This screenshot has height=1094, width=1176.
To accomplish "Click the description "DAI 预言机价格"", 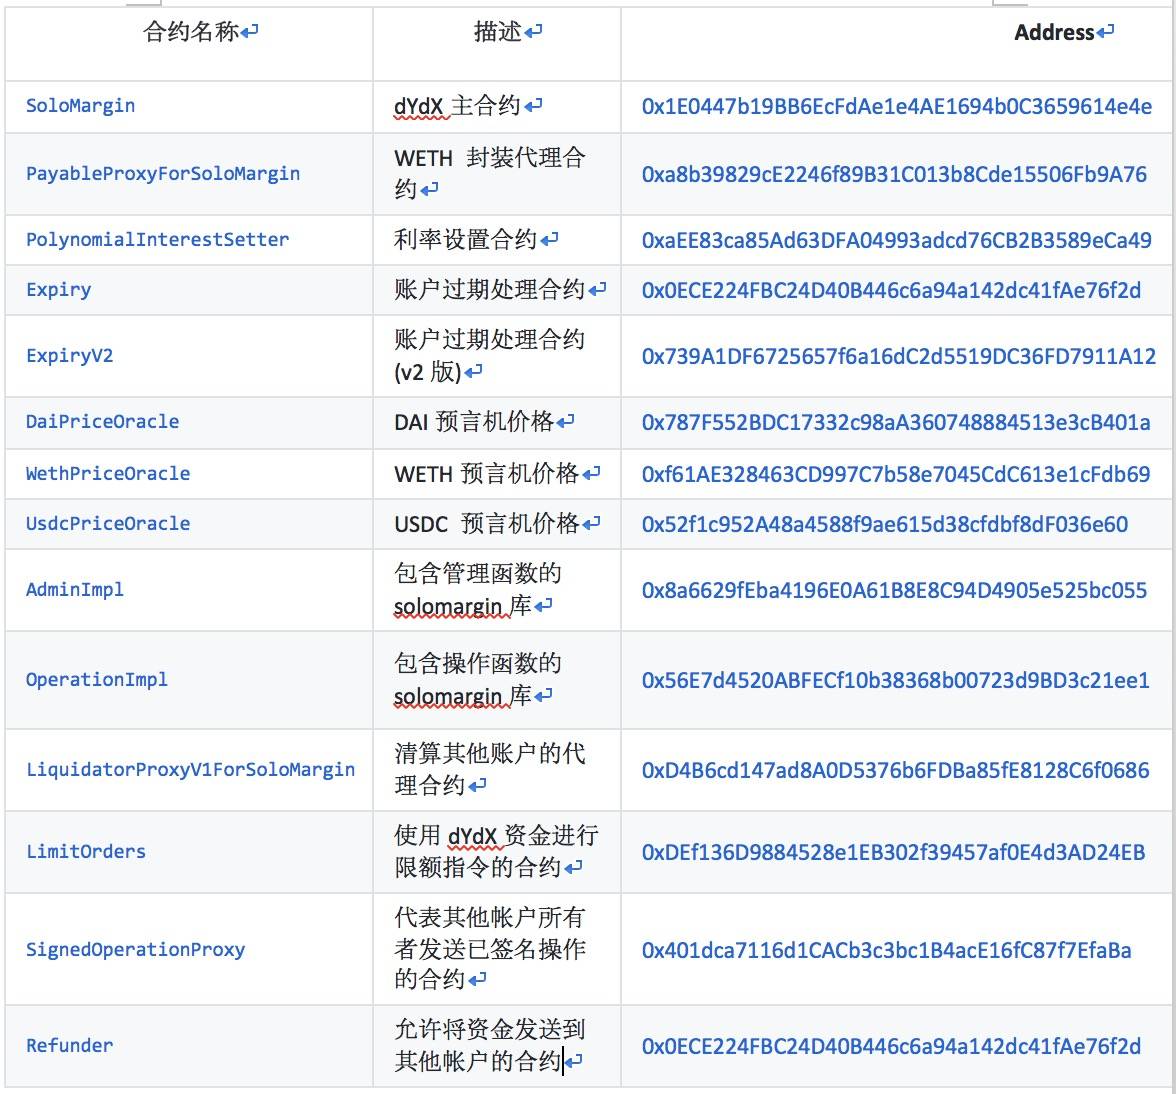I will [x=474, y=421].
